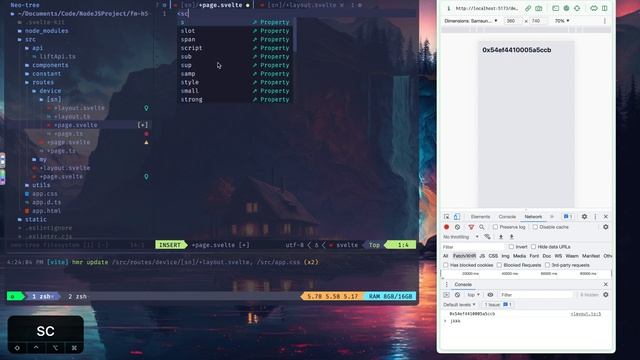Click the green circular icon in browser toolbar
The width and height of the screenshot is (640, 360).
[566, 8]
